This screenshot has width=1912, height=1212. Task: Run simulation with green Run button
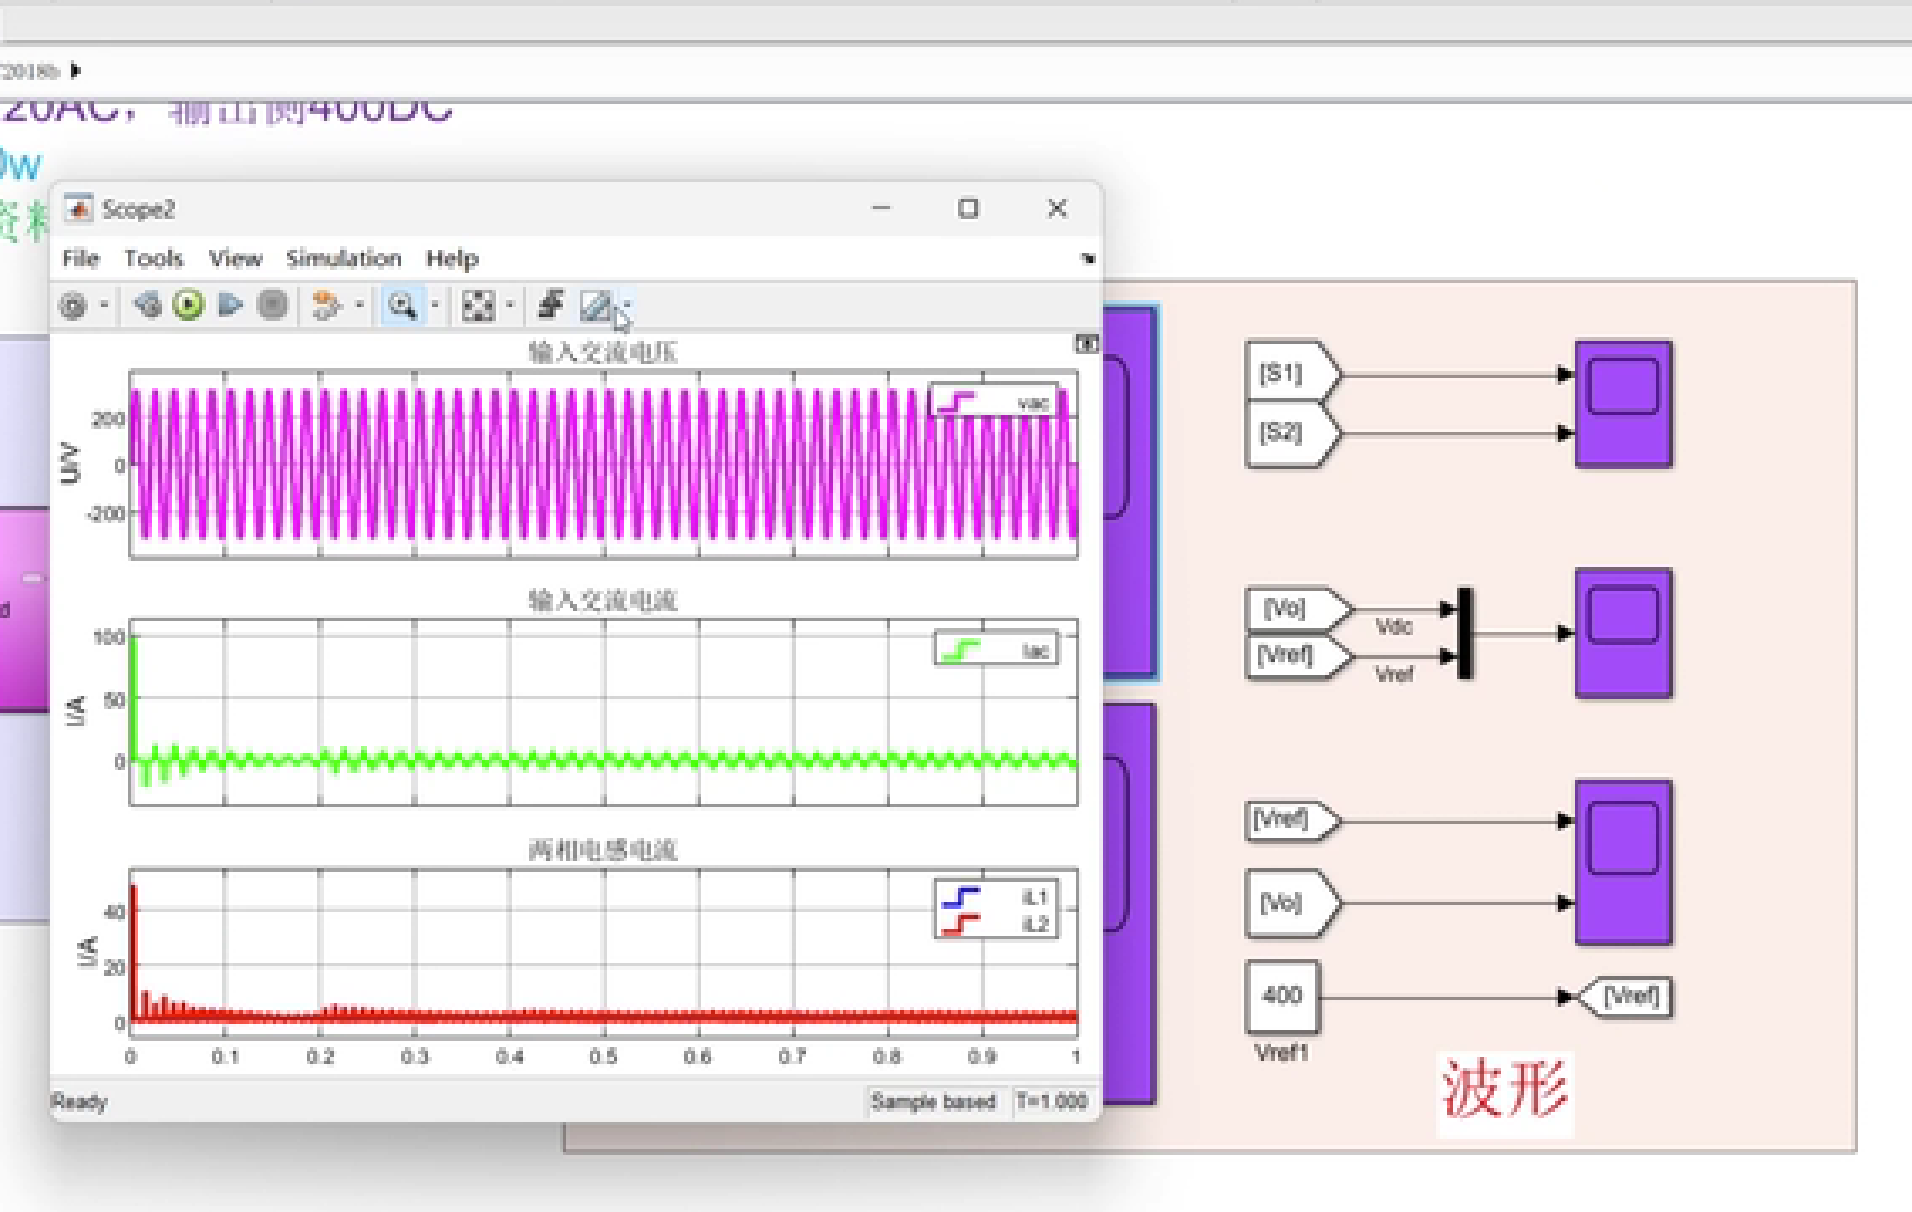188,304
